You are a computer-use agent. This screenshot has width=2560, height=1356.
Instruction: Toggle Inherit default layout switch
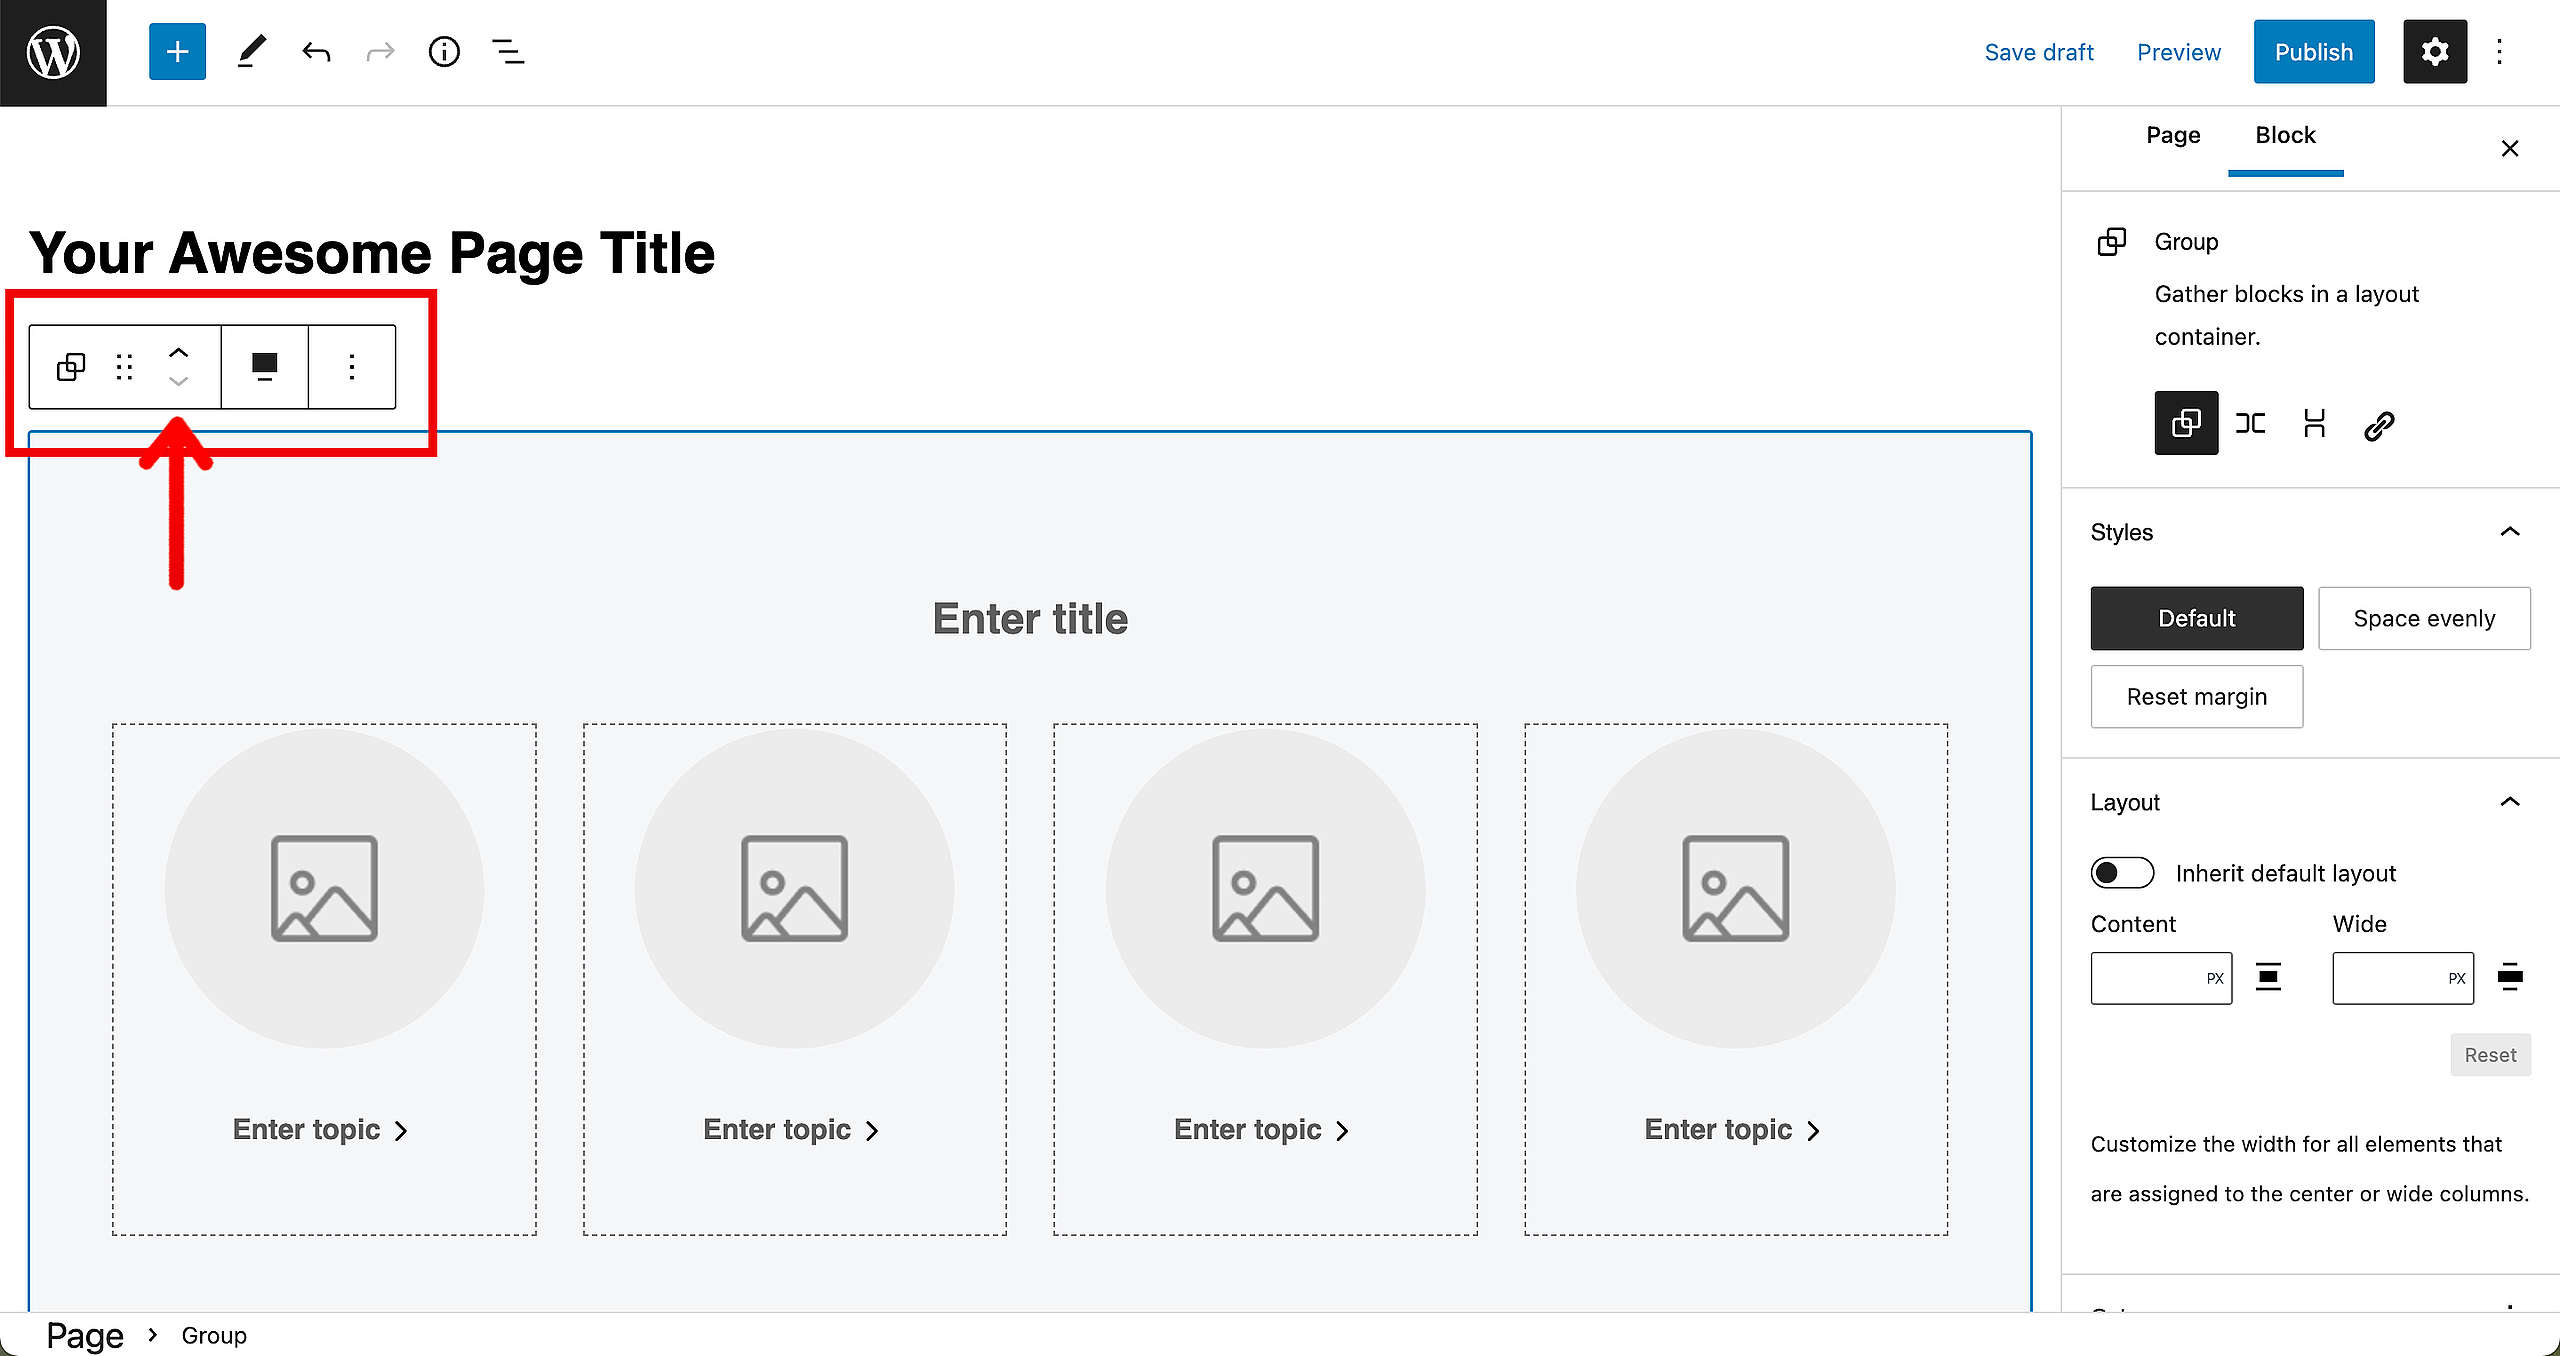2122,873
